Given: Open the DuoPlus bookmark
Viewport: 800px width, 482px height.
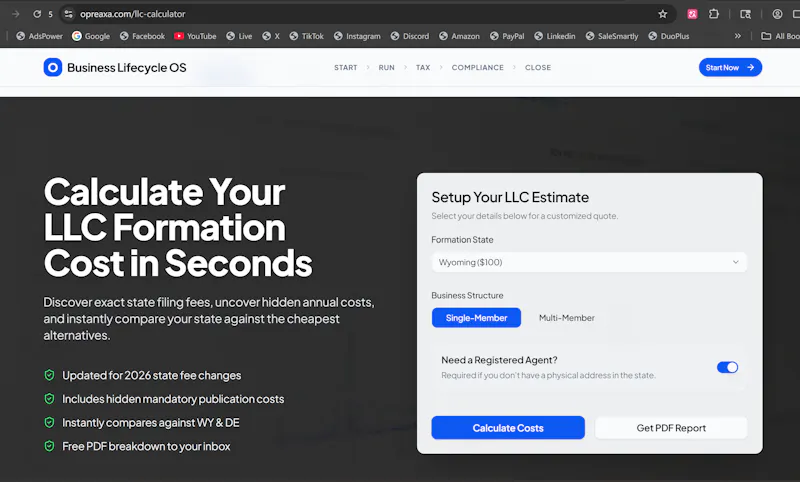Looking at the screenshot, I should coord(668,36).
